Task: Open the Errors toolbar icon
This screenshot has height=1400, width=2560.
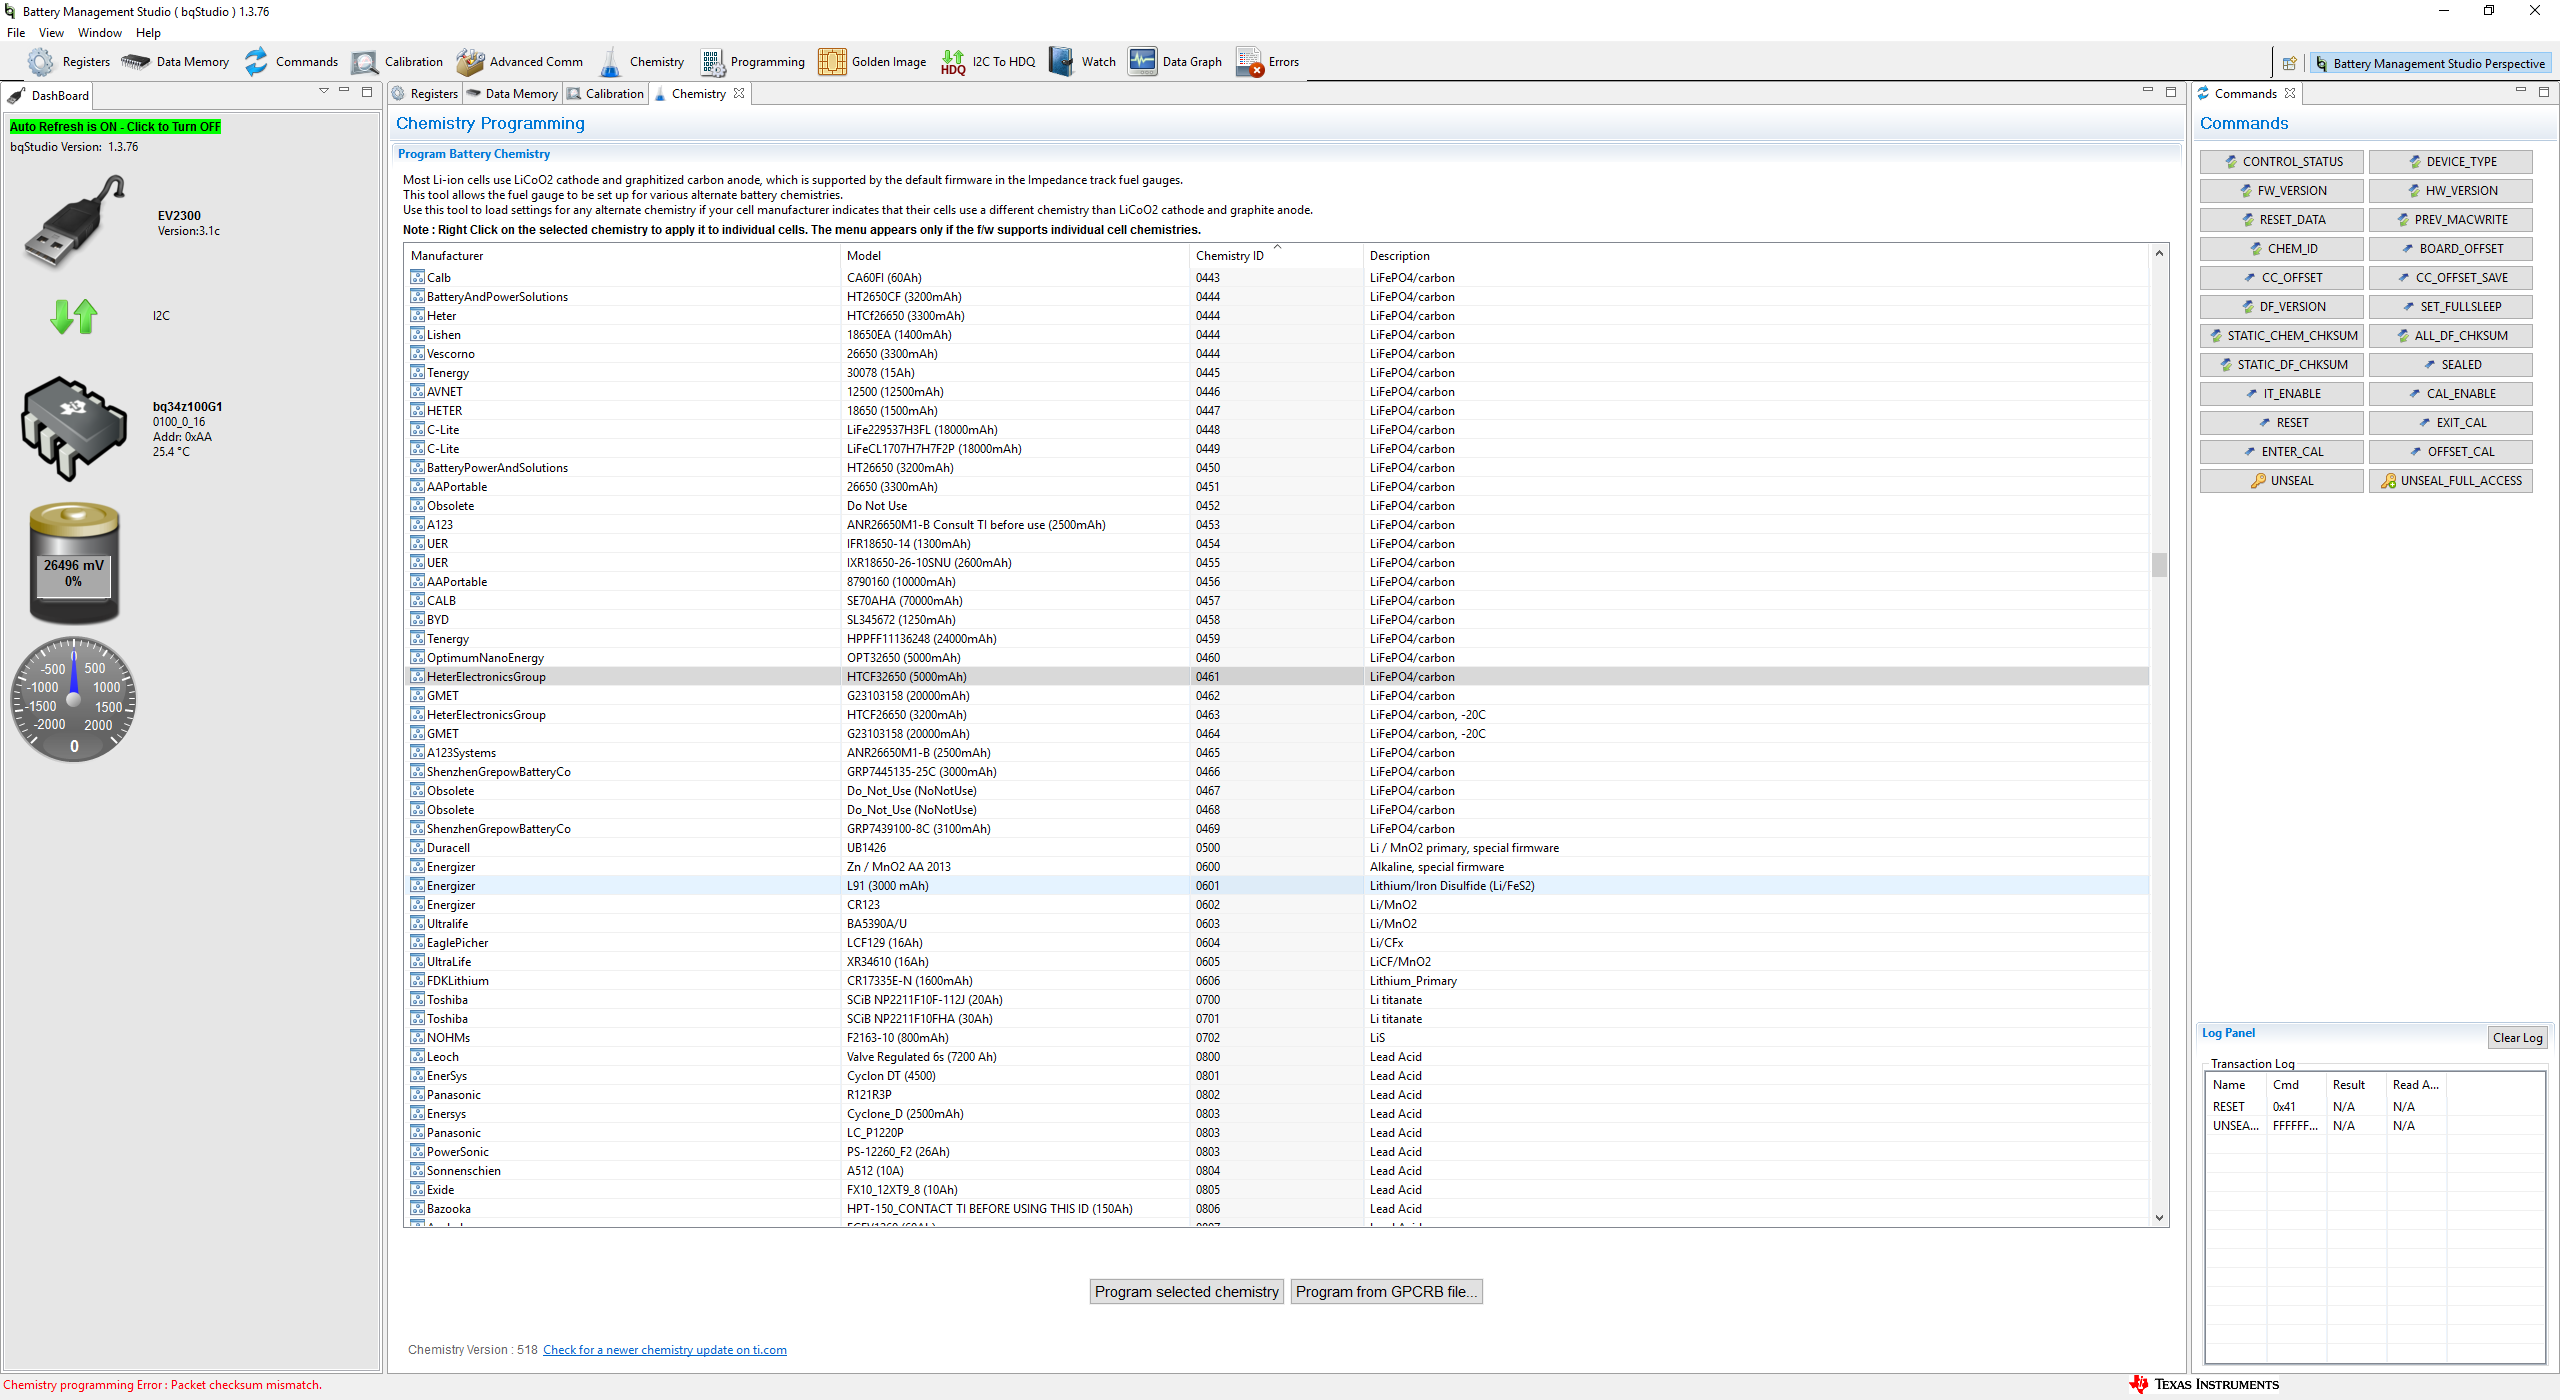Action: click(x=1268, y=62)
